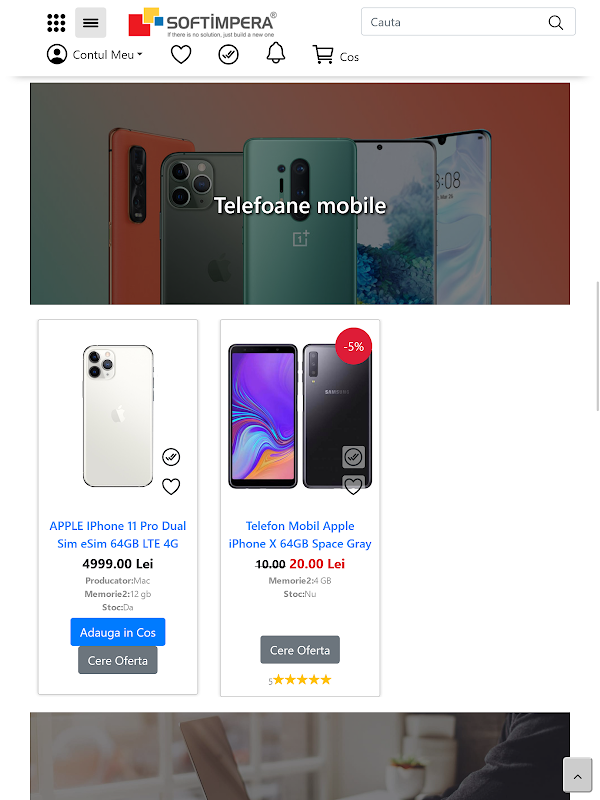
Task: Open the Cos shopping cart
Action: (336, 55)
